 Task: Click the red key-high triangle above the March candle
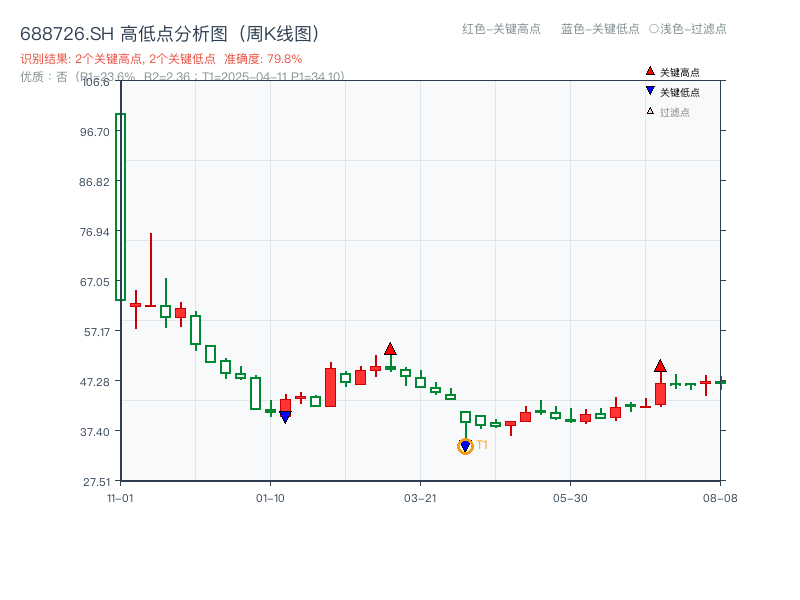click(x=391, y=349)
